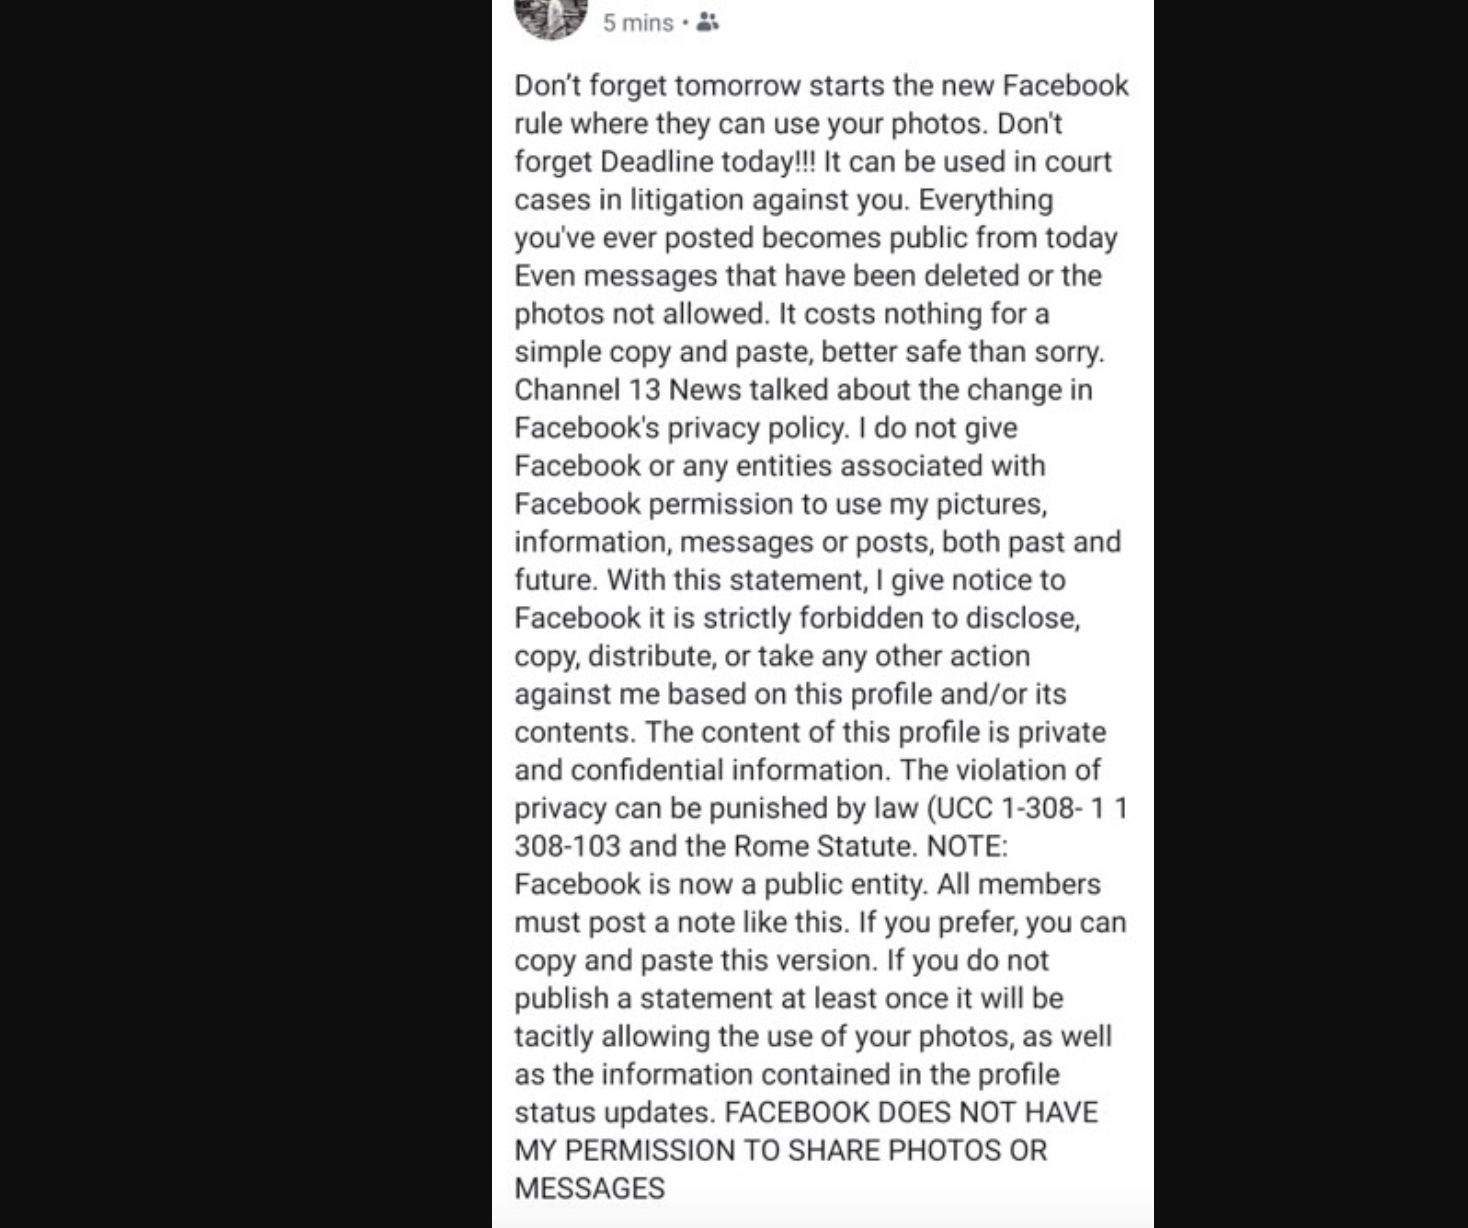Click the words 'Rome Statute'
This screenshot has height=1228, width=1468.
(x=824, y=846)
